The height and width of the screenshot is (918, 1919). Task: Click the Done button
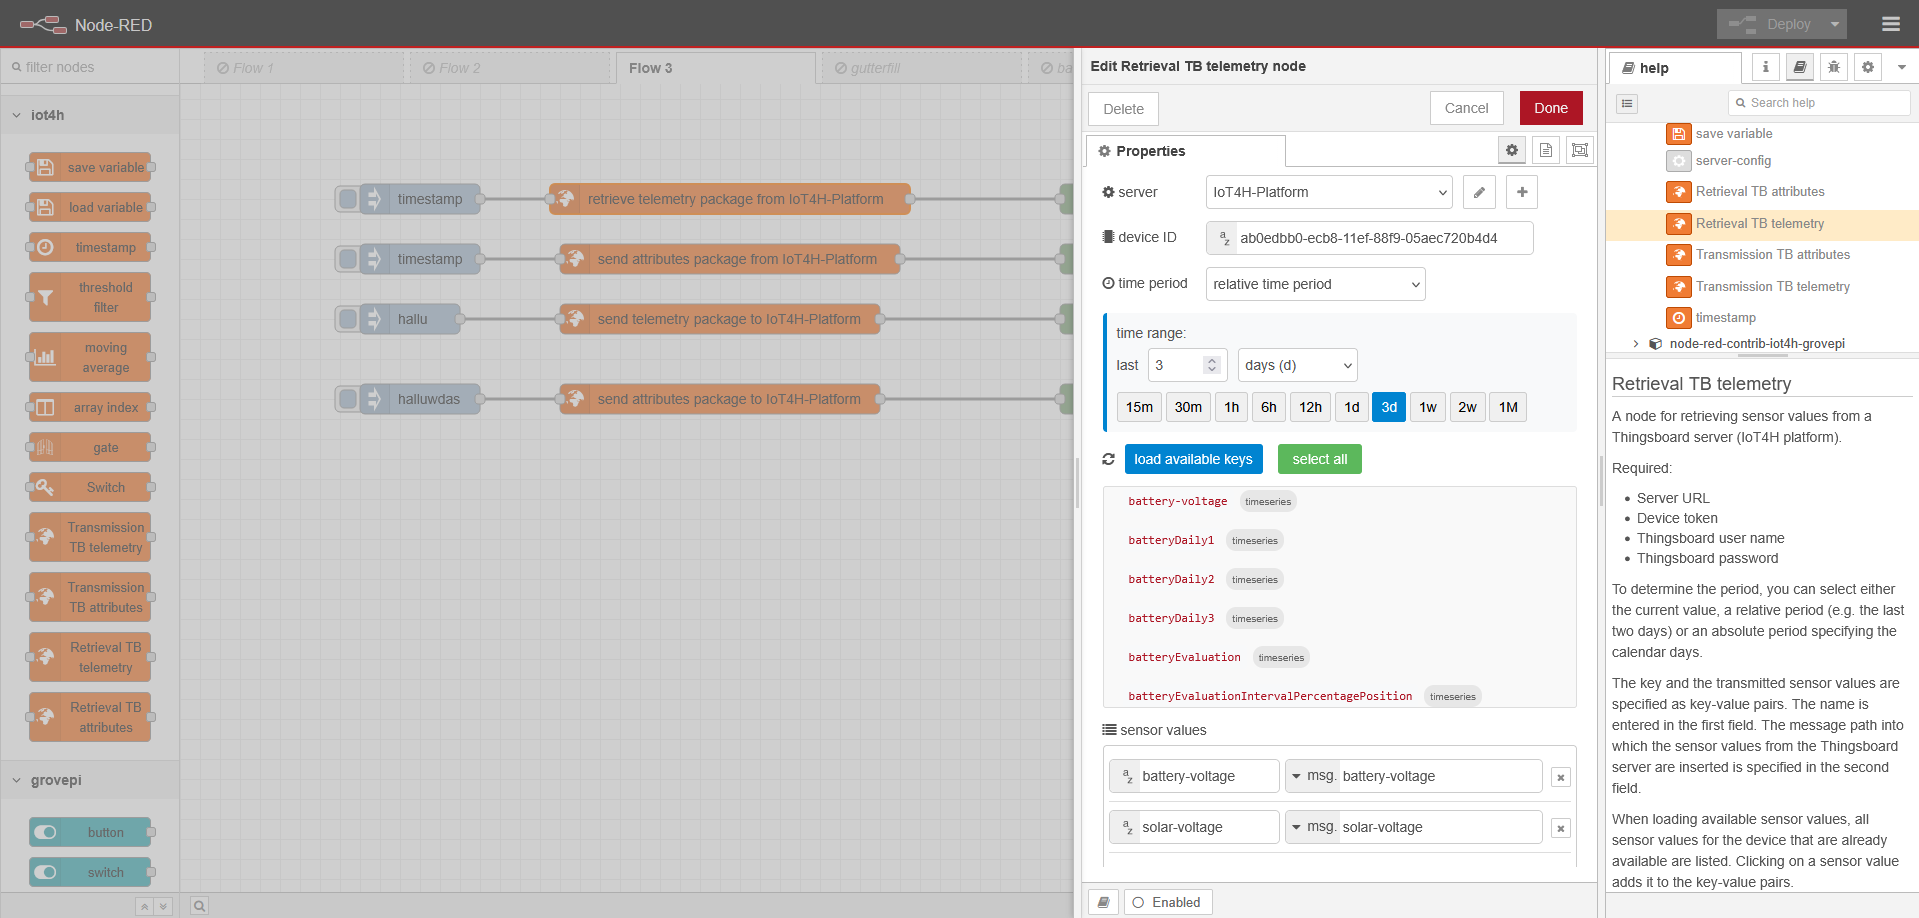1551,108
